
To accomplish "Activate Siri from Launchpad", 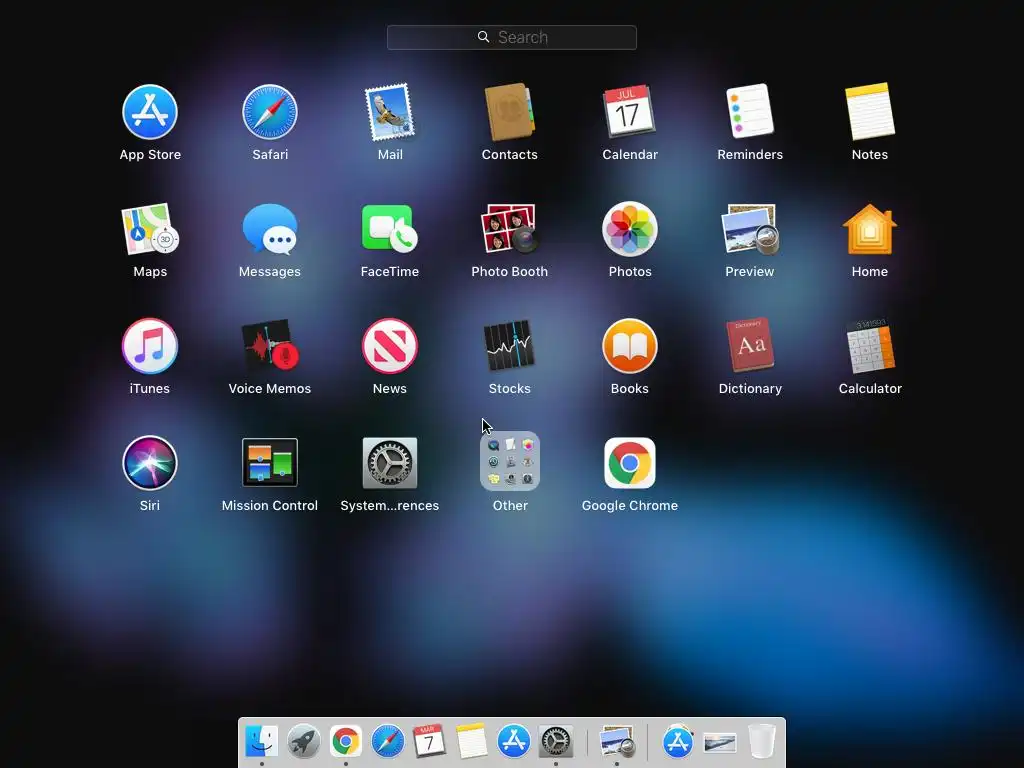I will (150, 463).
